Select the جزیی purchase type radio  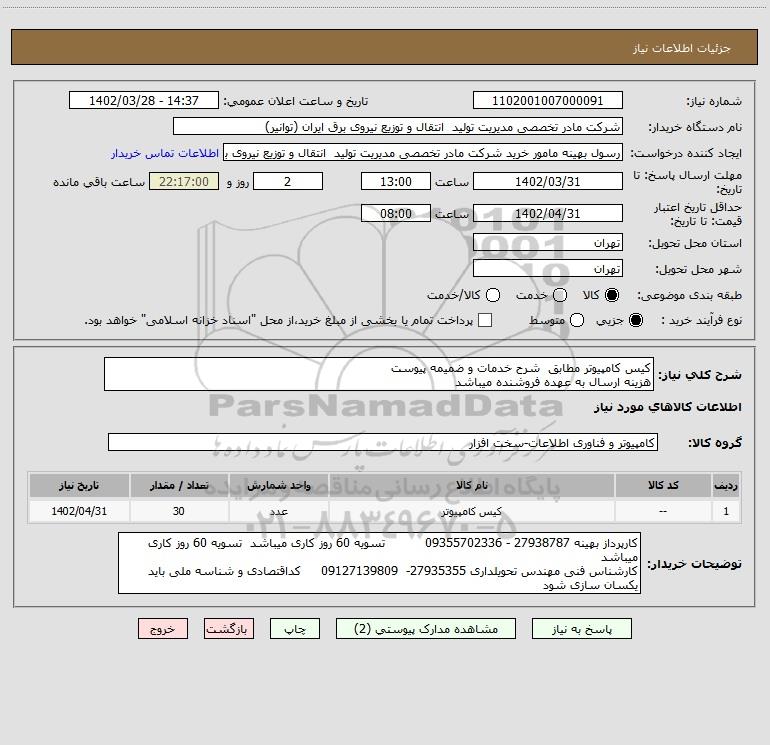point(635,320)
